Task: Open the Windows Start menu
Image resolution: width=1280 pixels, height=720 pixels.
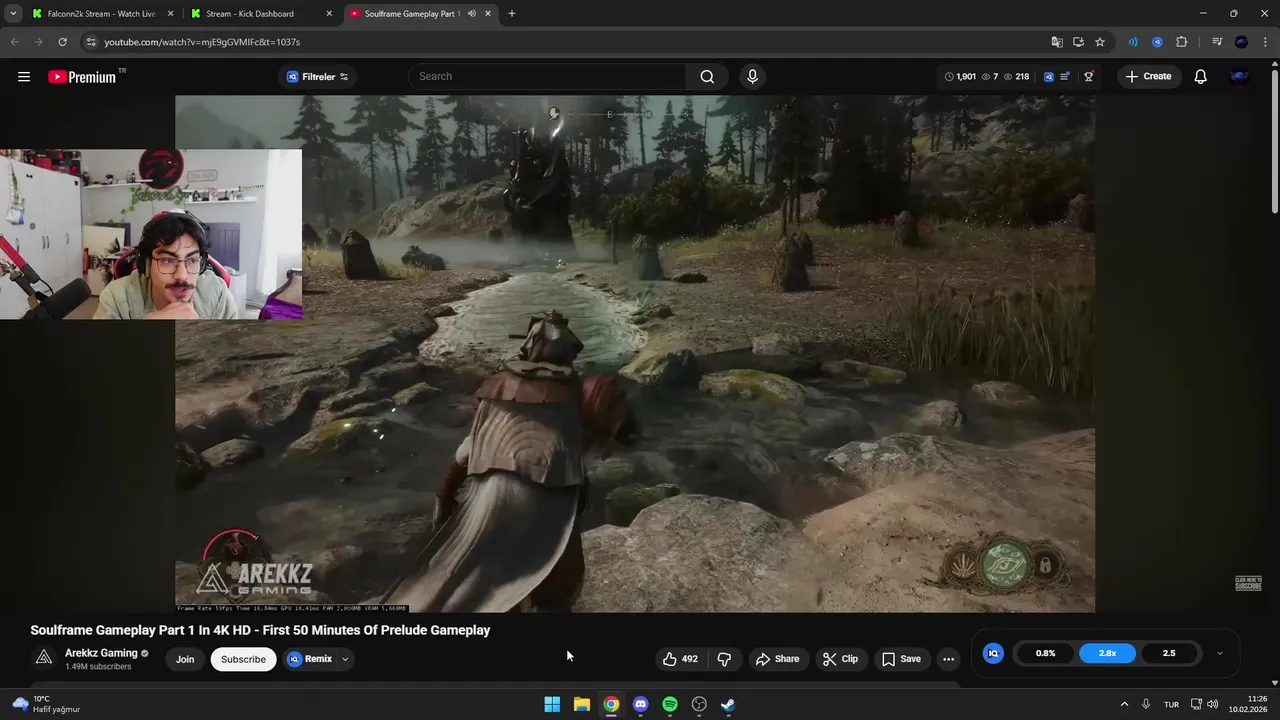Action: (552, 704)
